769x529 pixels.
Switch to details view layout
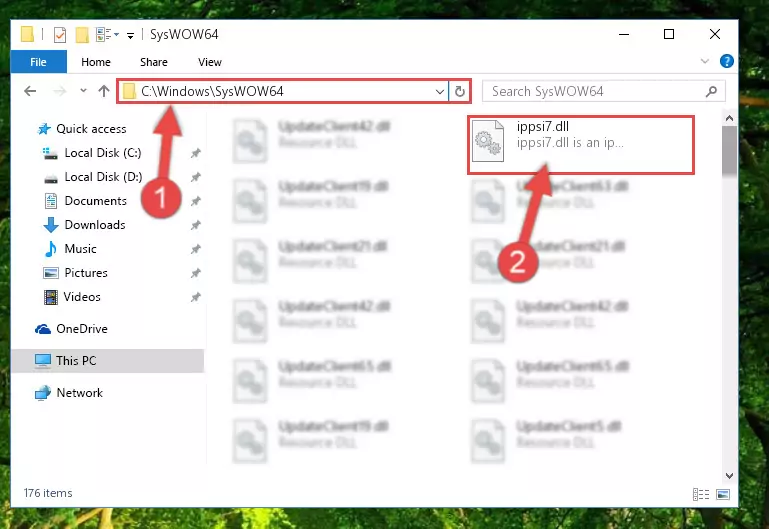(x=701, y=494)
